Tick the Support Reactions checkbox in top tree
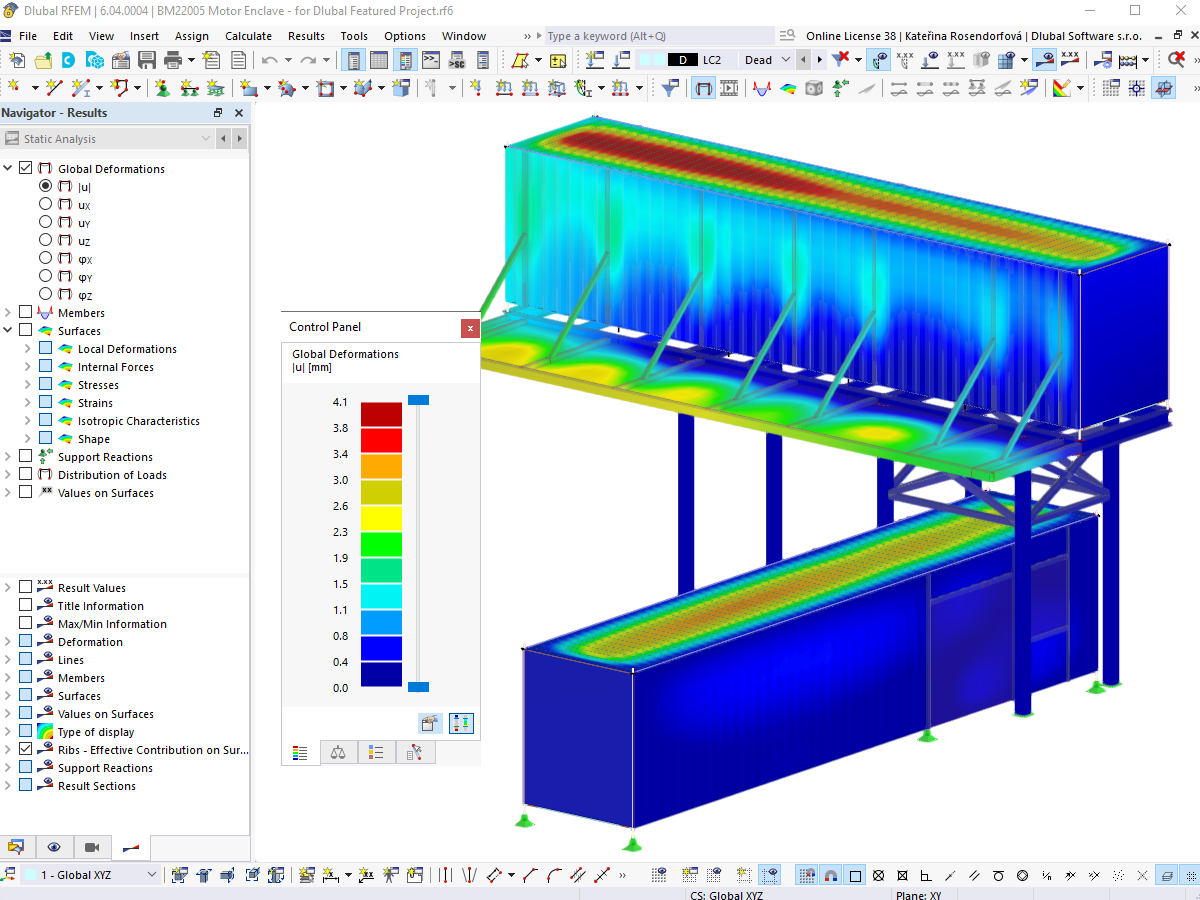The image size is (1200, 900). tap(26, 456)
